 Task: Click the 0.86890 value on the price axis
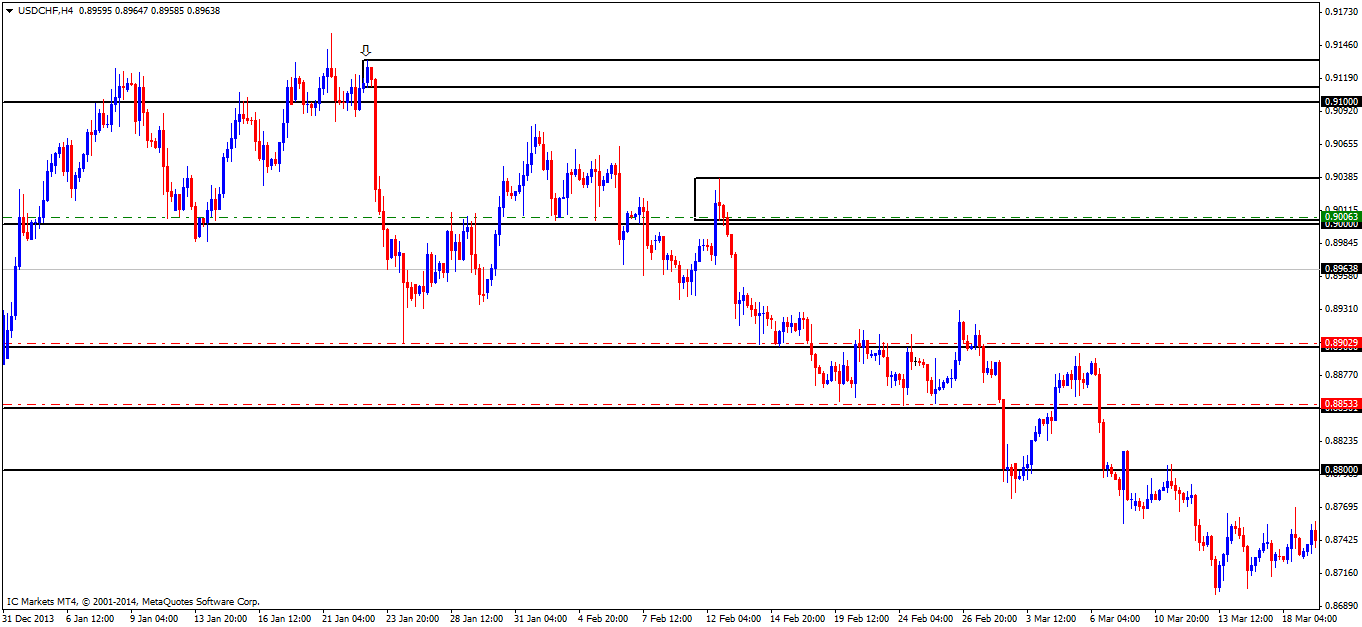1341,606
